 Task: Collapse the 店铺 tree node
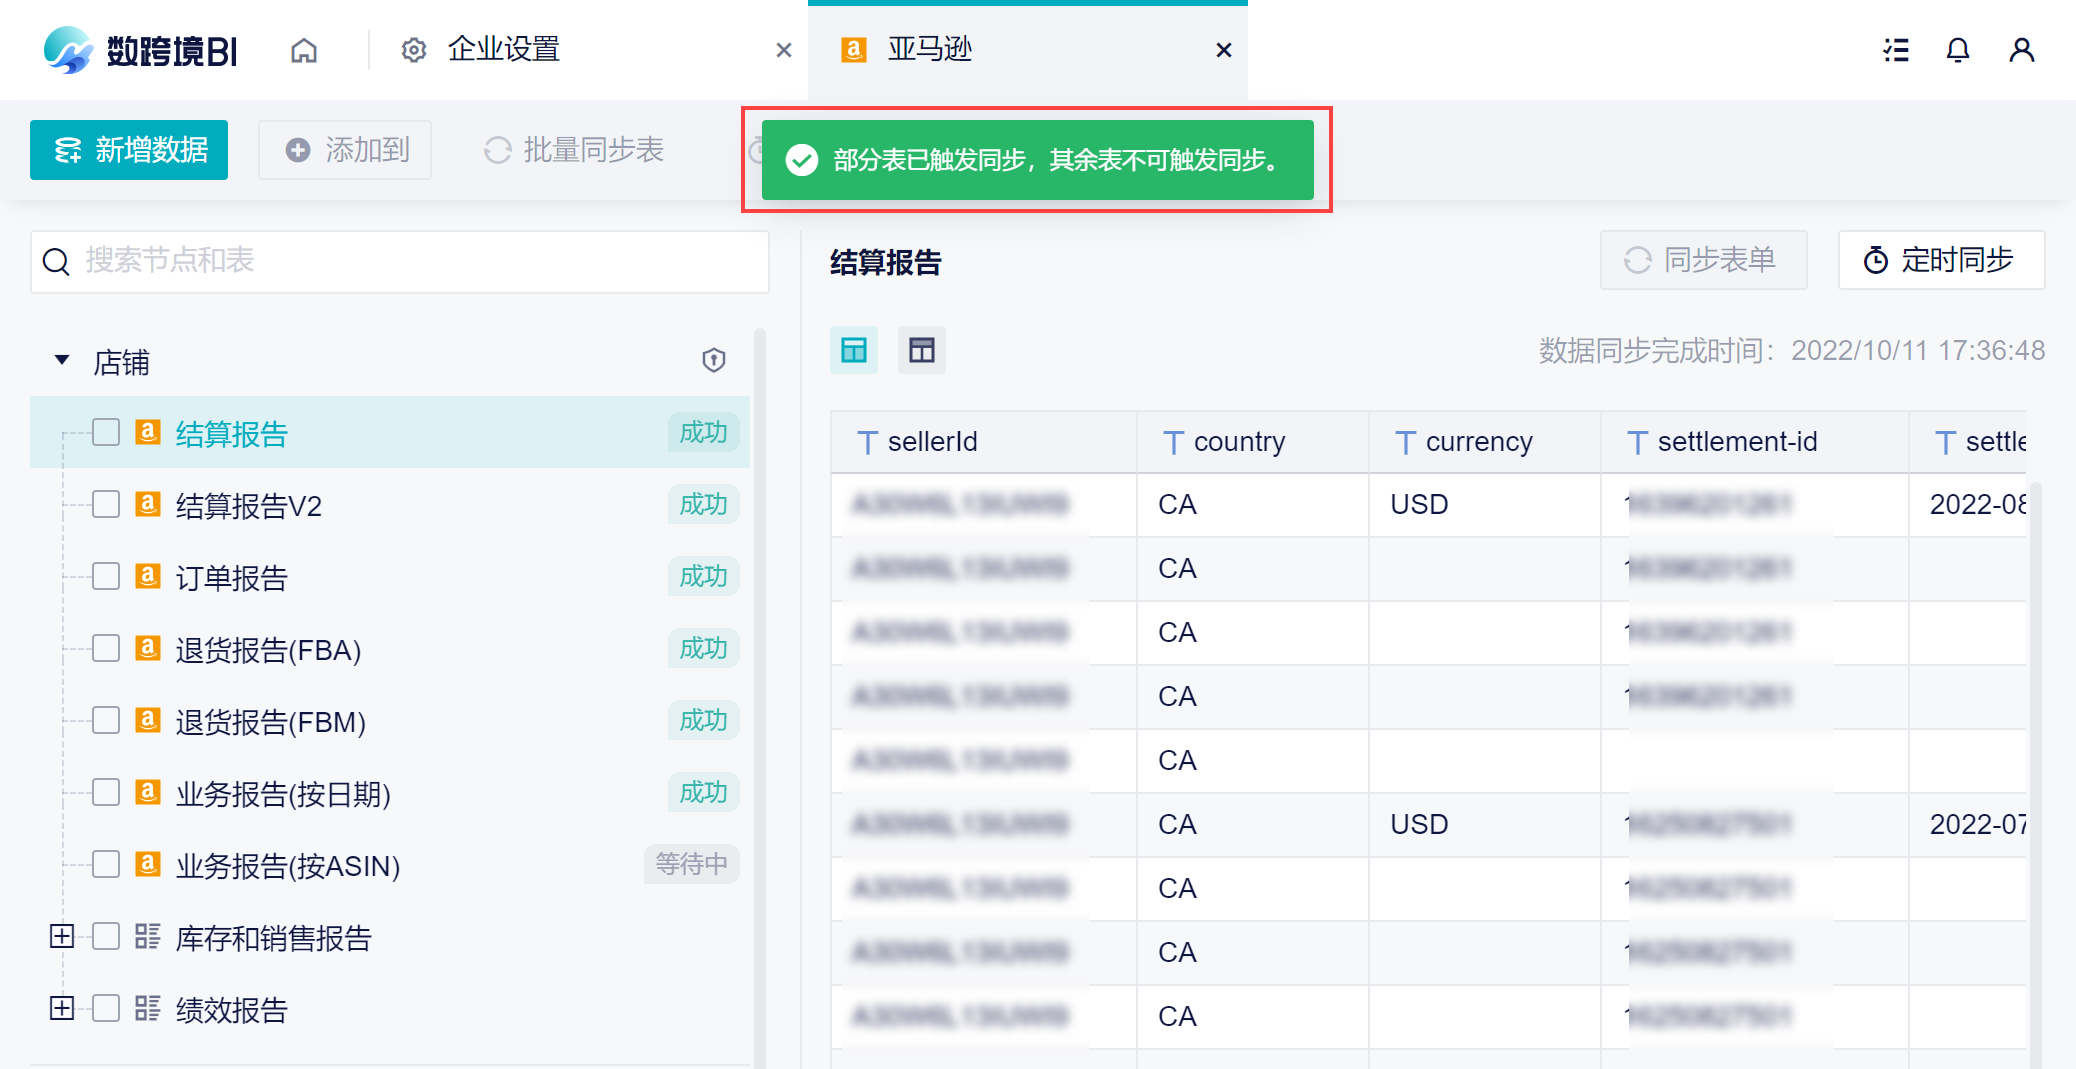(x=62, y=360)
